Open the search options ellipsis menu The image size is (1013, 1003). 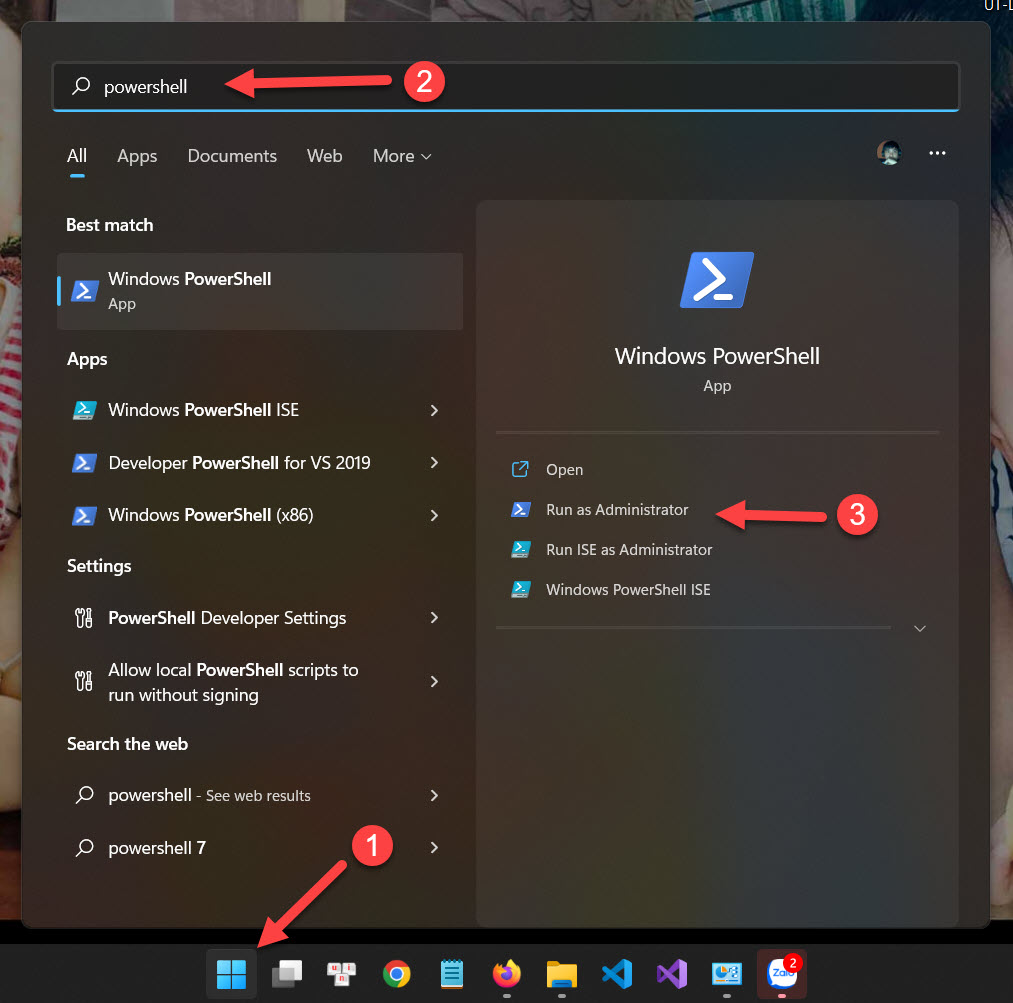pos(937,152)
